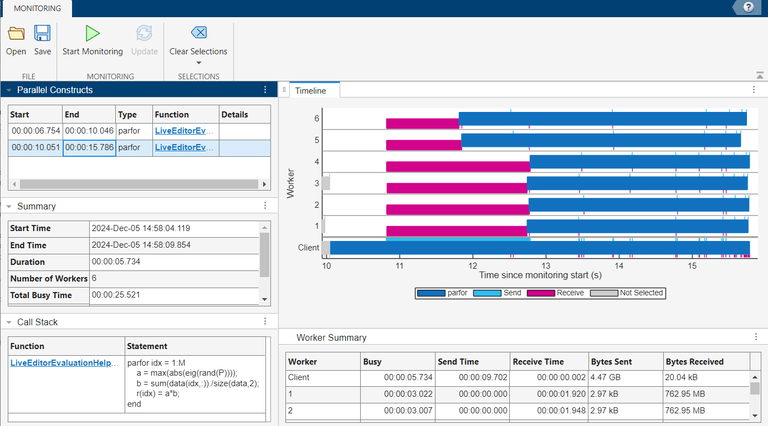The height and width of the screenshot is (426, 768).
Task: Expand the Clear Selections dropdown arrow
Action: (x=198, y=63)
